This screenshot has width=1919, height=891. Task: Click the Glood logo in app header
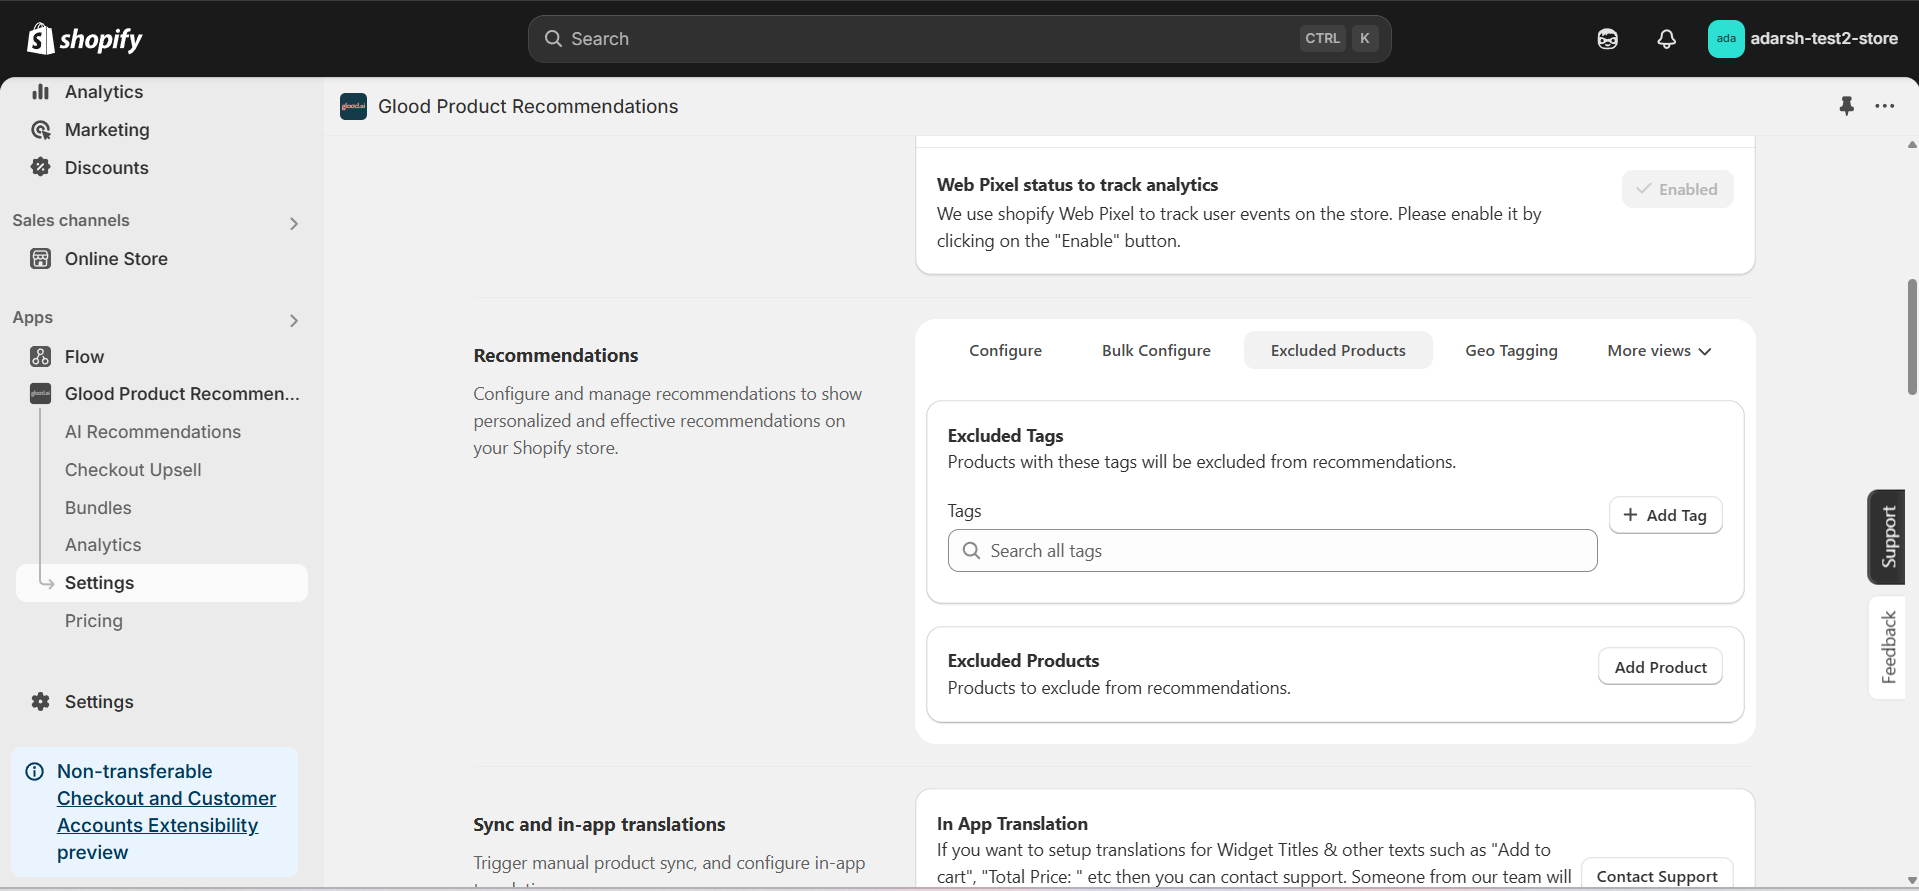pos(353,106)
